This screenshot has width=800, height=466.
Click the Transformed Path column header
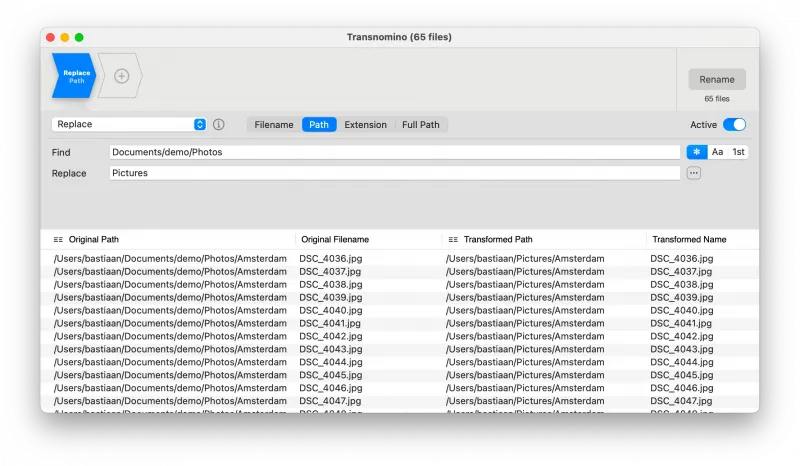498,239
